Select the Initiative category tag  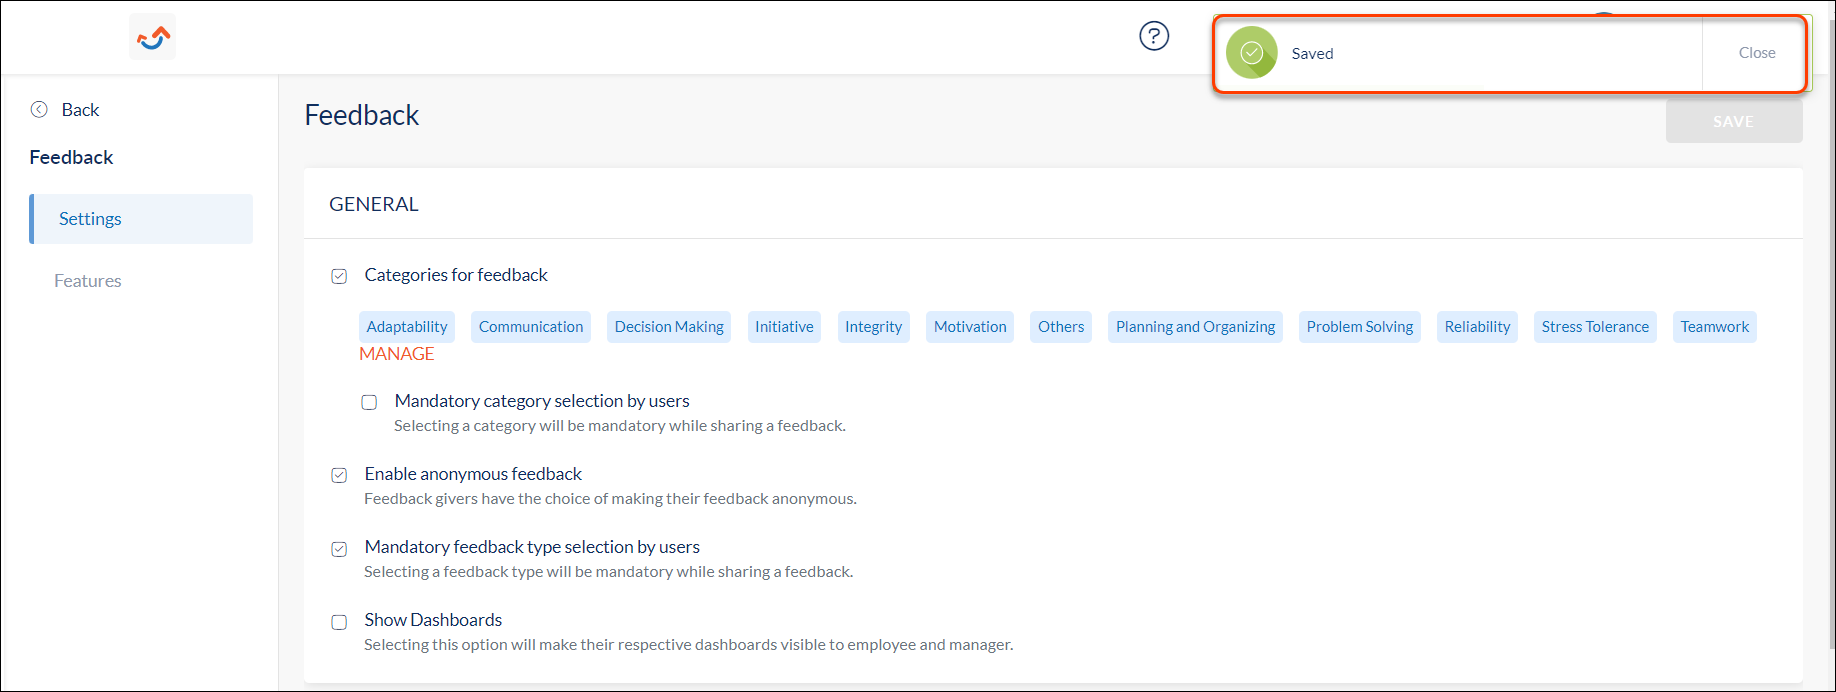coord(784,327)
